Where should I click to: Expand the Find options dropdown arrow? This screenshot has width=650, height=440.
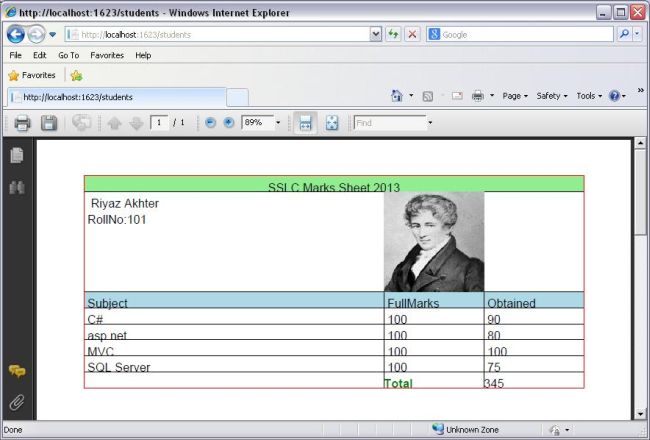tap(430, 123)
